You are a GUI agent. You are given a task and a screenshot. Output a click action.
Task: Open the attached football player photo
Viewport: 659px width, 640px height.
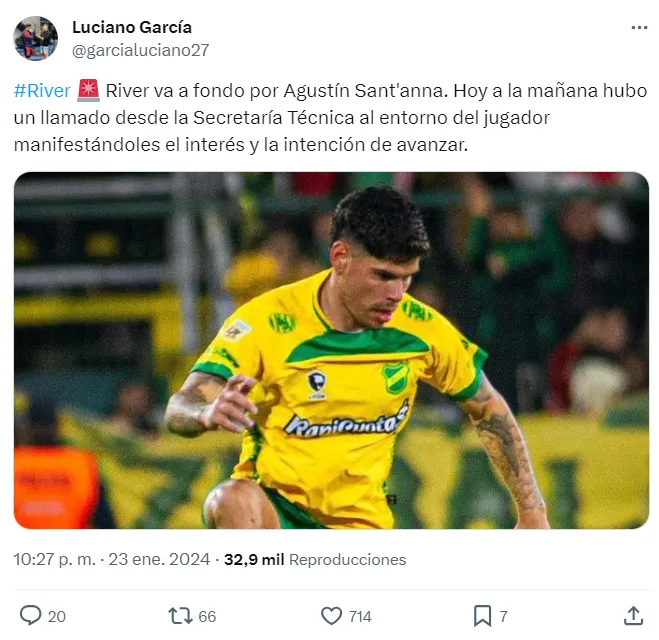coord(331,350)
